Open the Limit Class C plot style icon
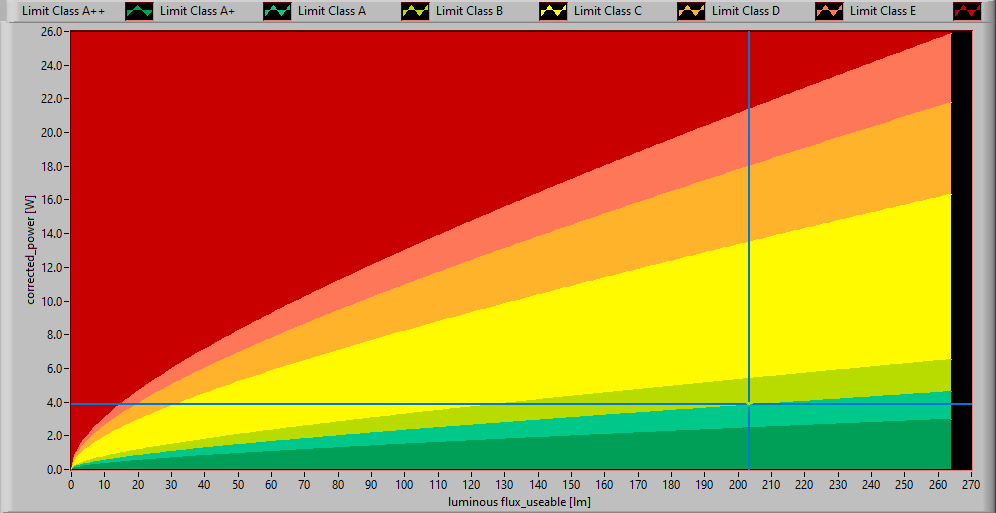This screenshot has width=996, height=513. (x=693, y=12)
